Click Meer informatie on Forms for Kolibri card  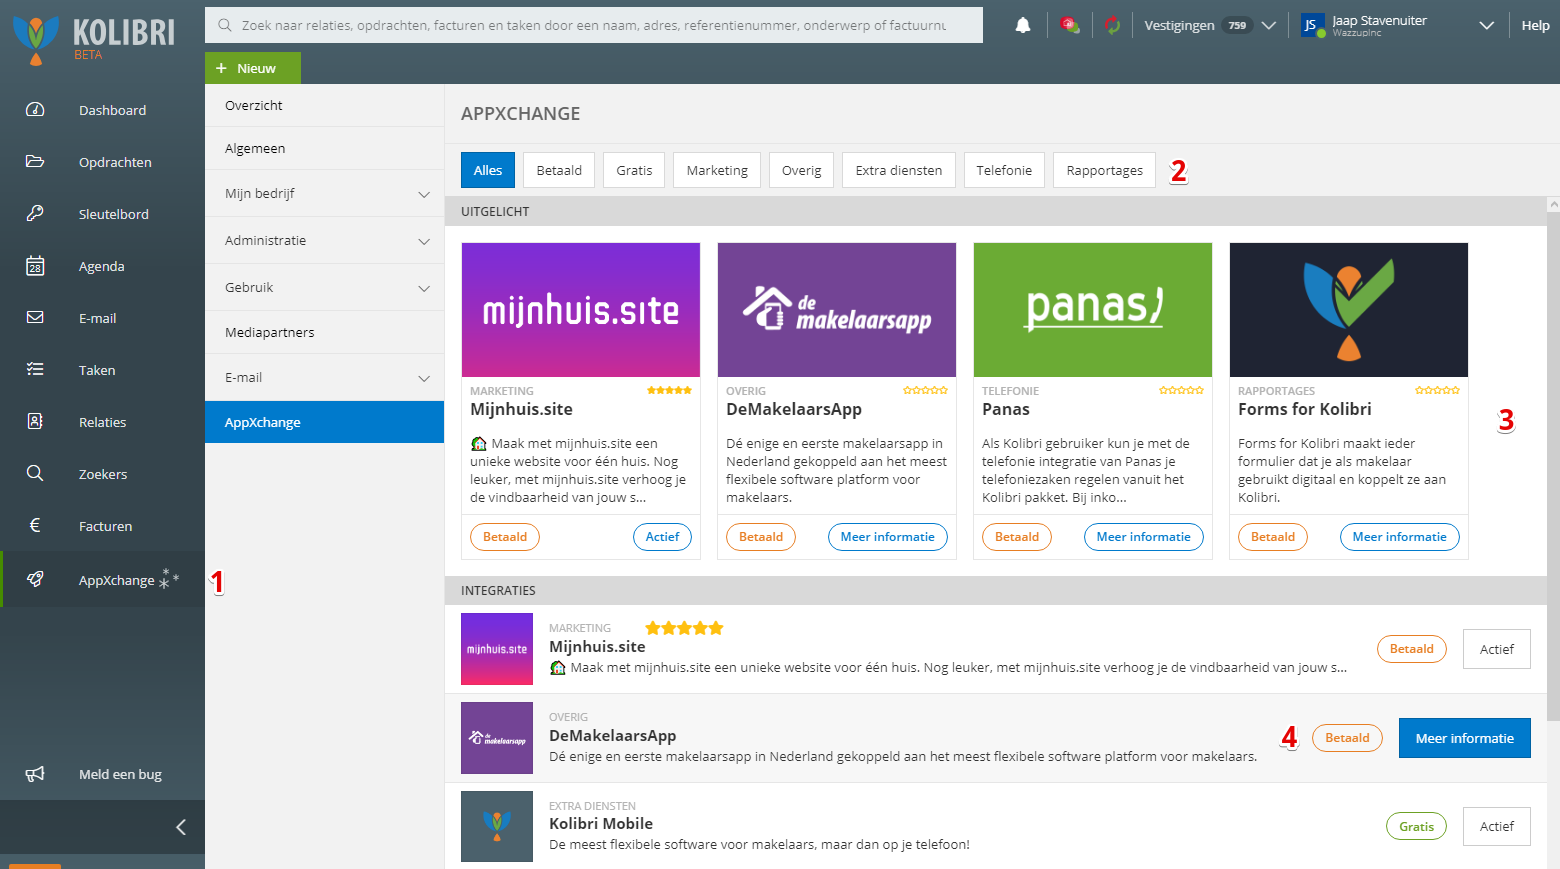pyautogui.click(x=1400, y=537)
